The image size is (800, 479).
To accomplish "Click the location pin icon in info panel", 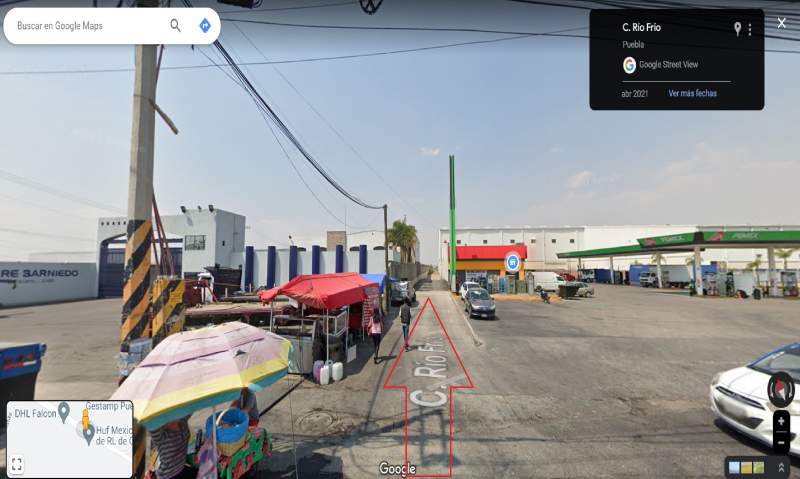I will [x=737, y=29].
